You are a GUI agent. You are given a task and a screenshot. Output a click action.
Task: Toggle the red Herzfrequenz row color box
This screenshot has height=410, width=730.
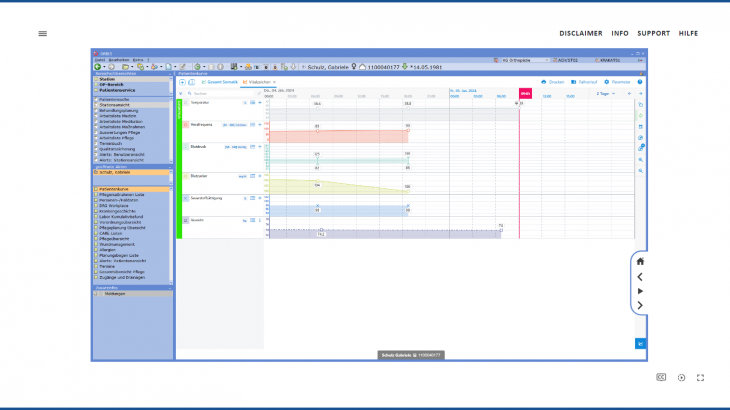185,124
